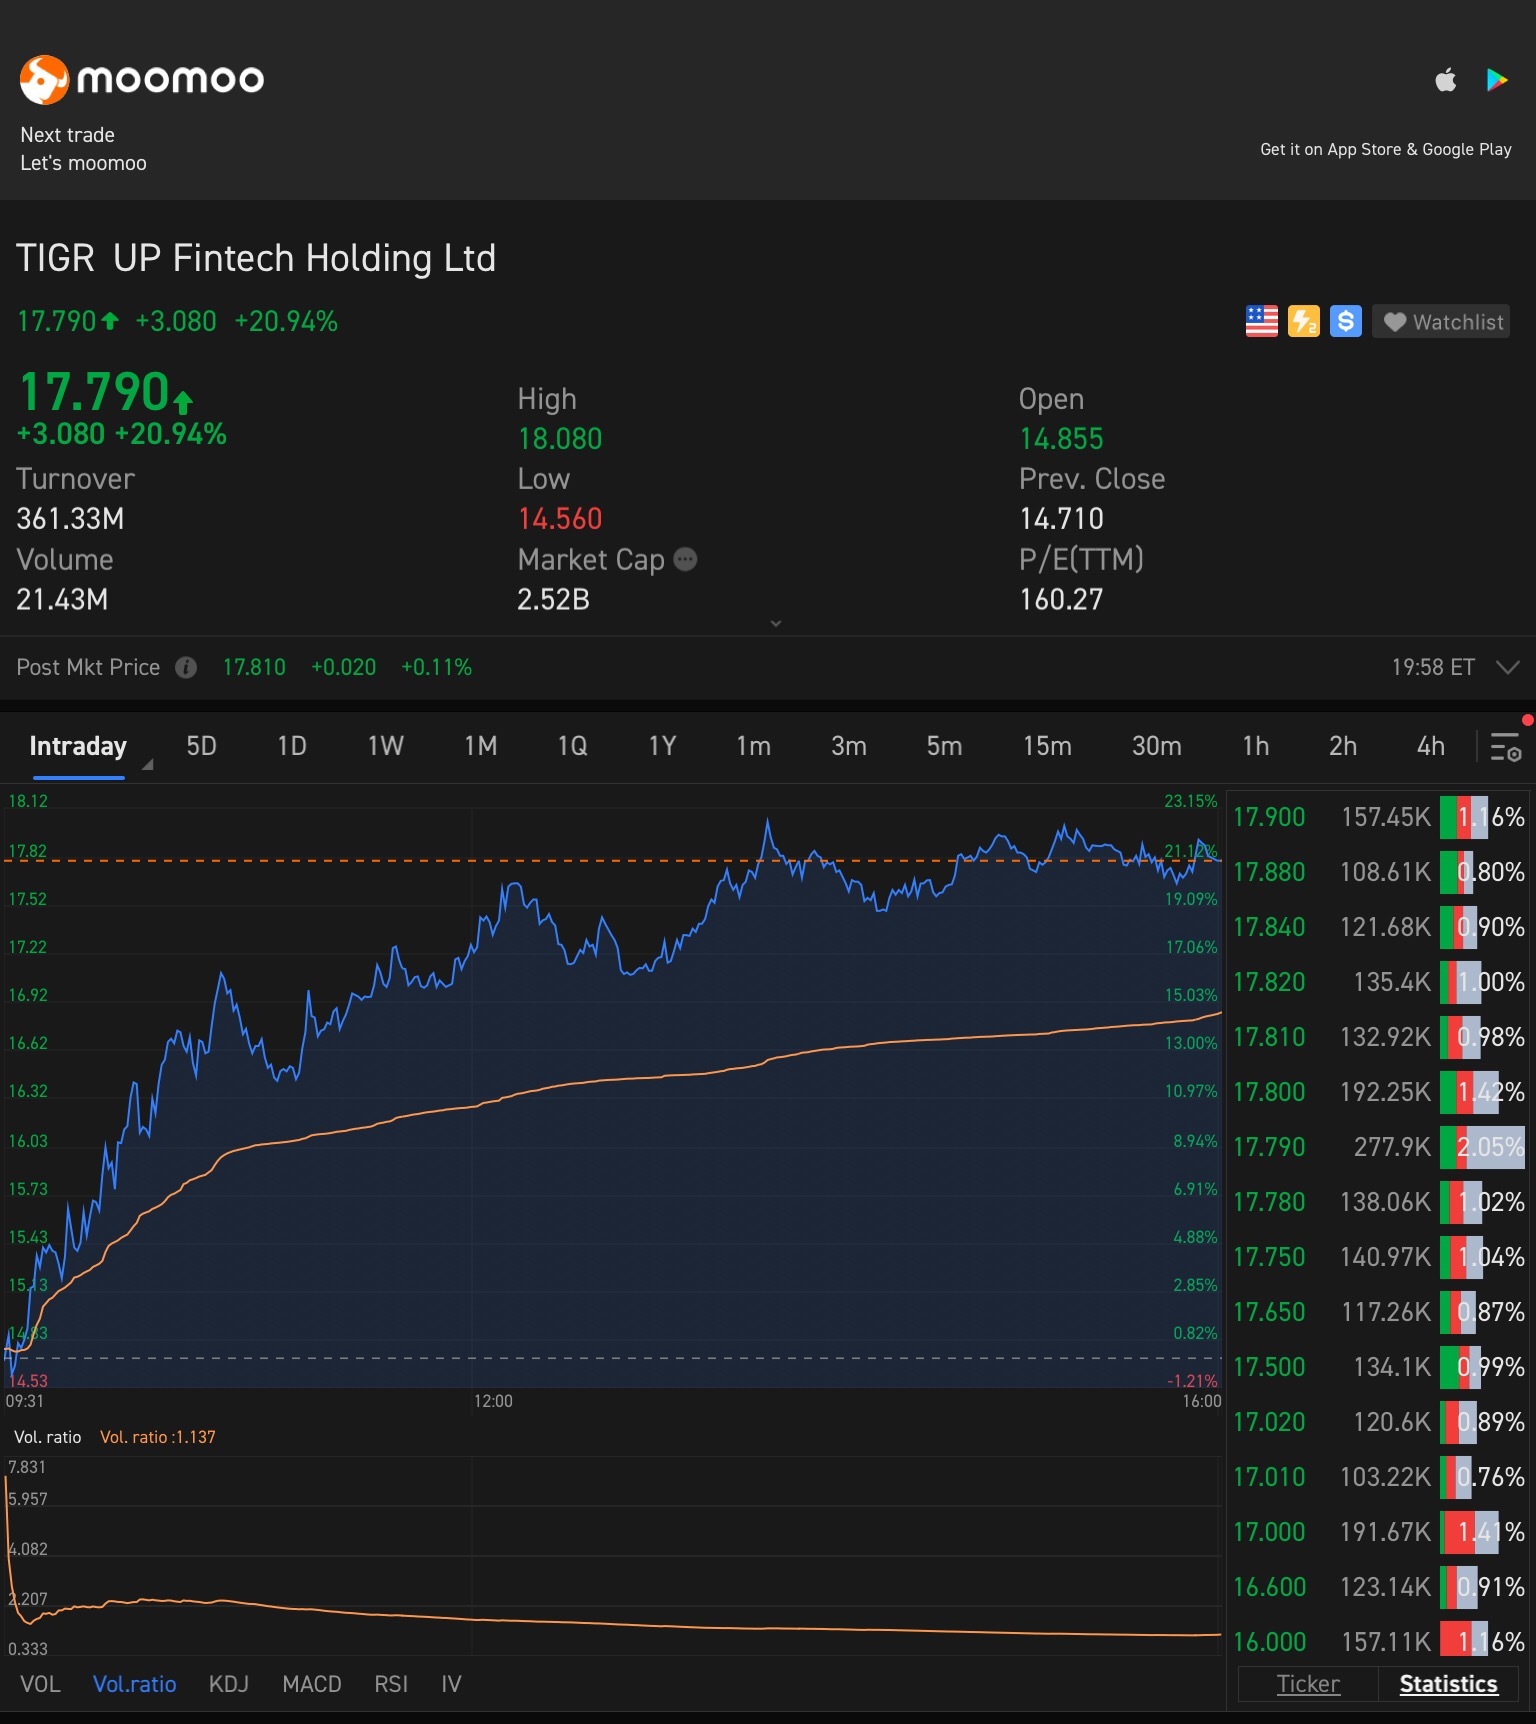Click the blue dollar sign icon
This screenshot has width=1536, height=1724.
tap(1346, 321)
